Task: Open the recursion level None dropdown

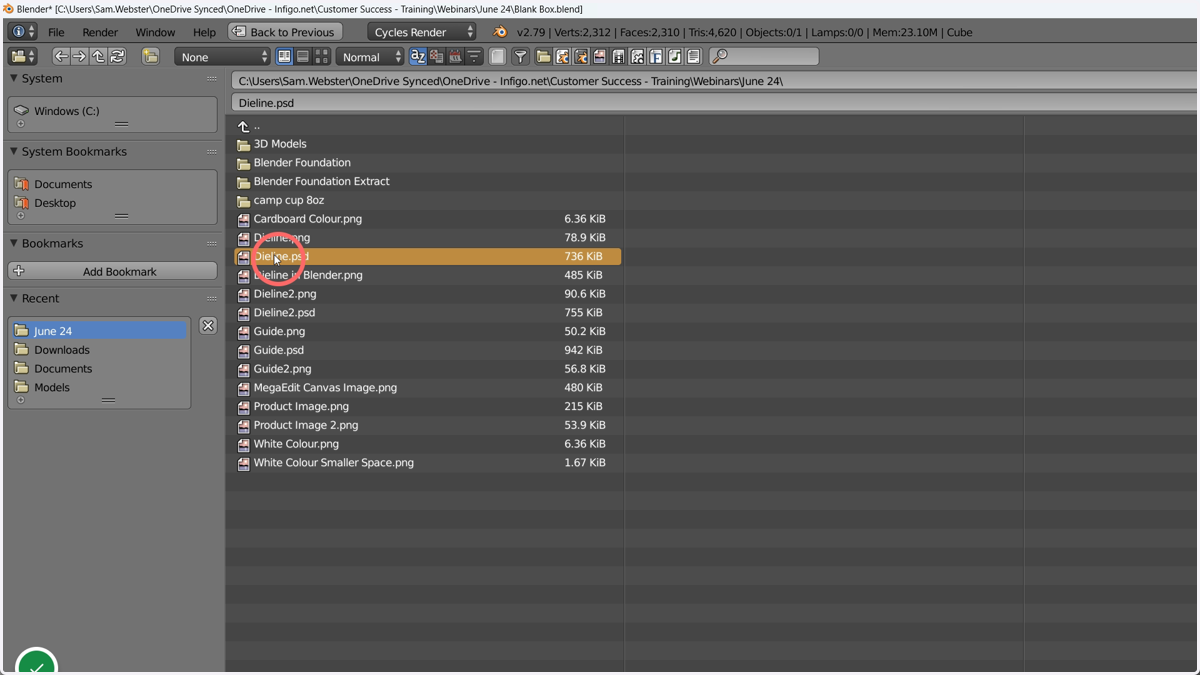Action: [222, 57]
